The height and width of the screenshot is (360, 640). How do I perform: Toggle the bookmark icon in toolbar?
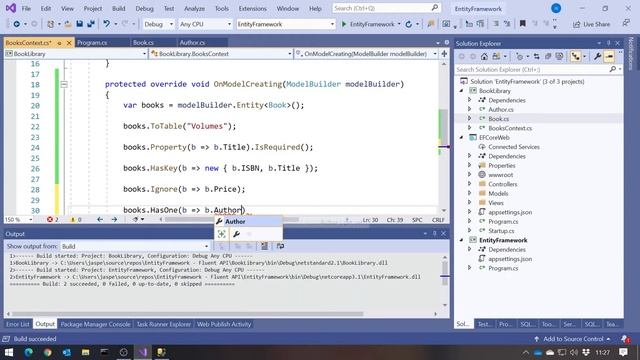click(x=522, y=24)
